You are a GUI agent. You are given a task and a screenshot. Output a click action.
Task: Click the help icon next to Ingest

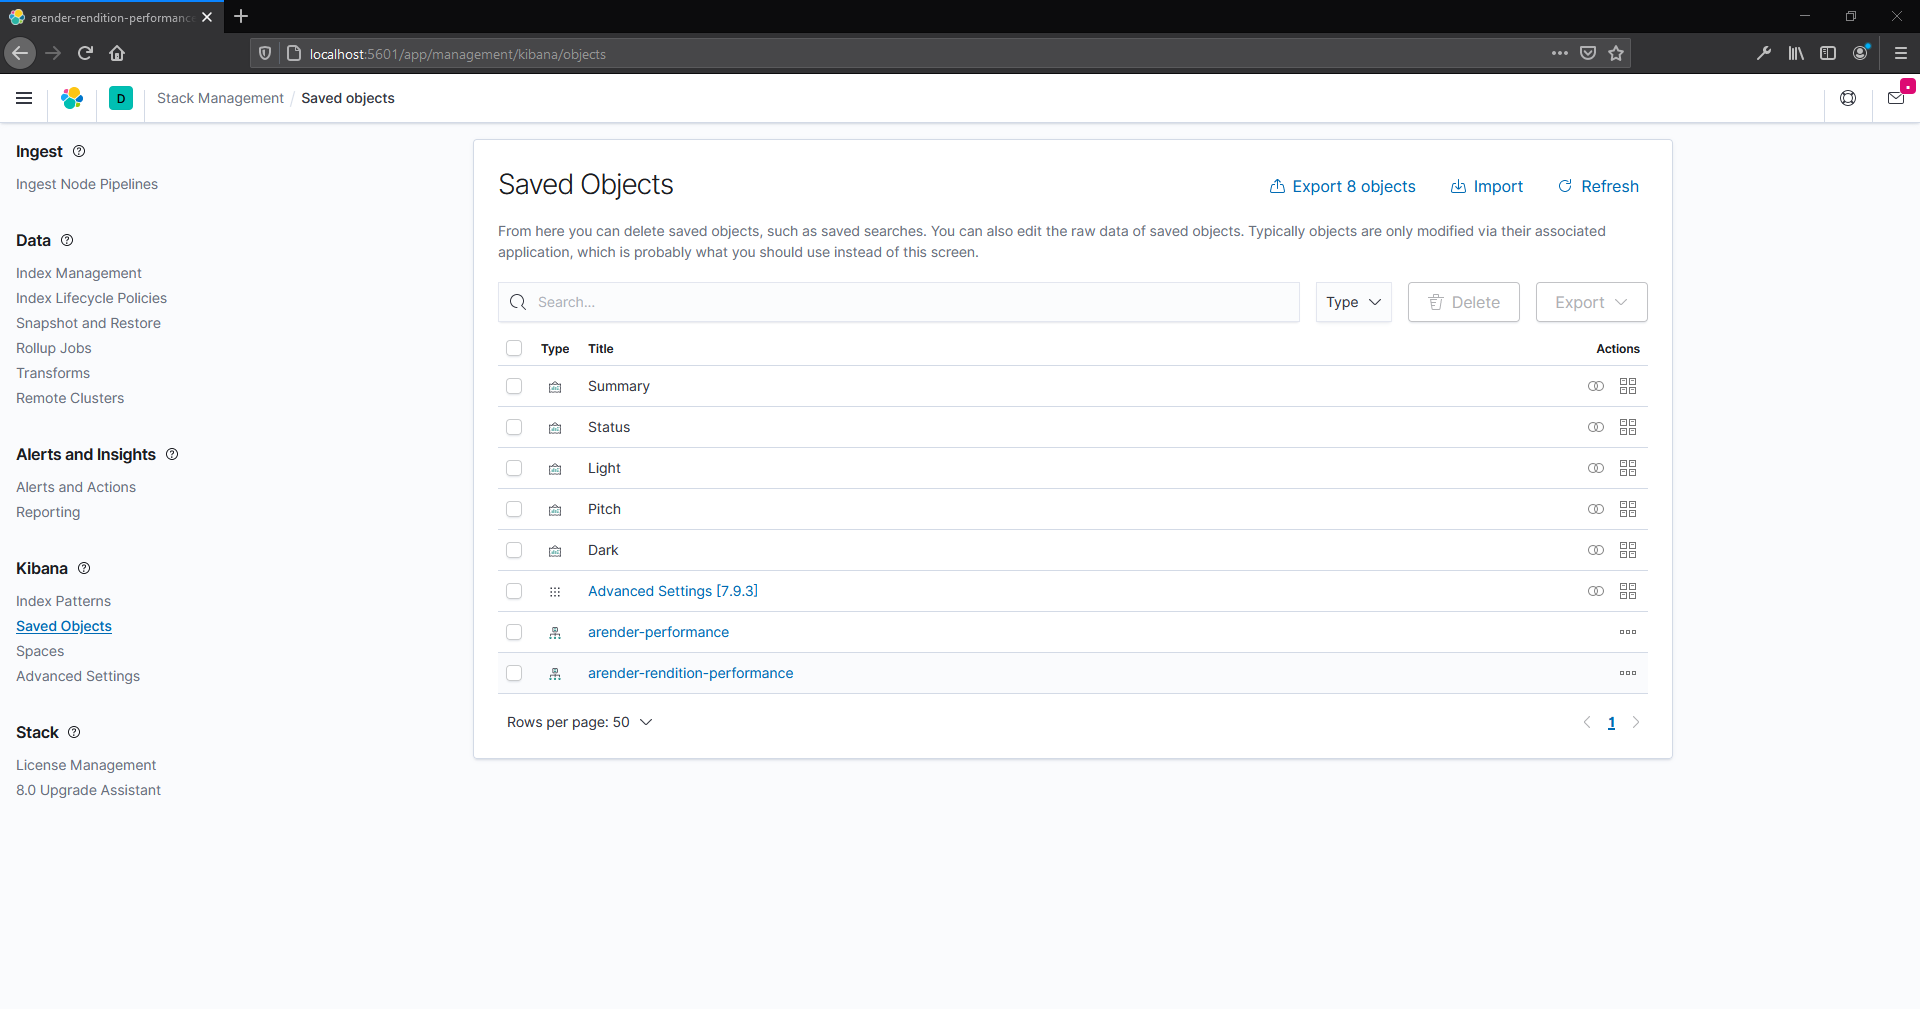[x=79, y=151]
